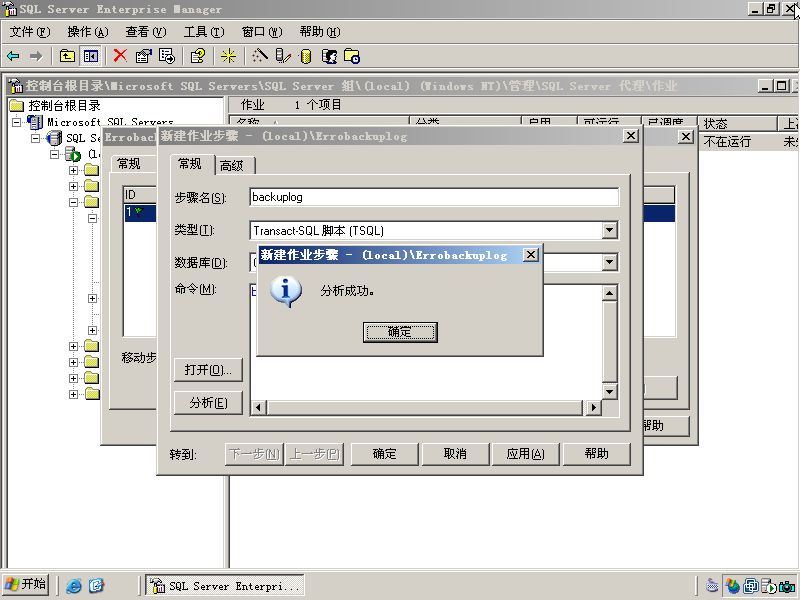Click the 应用(A) button
800x600 pixels.
pos(526,454)
